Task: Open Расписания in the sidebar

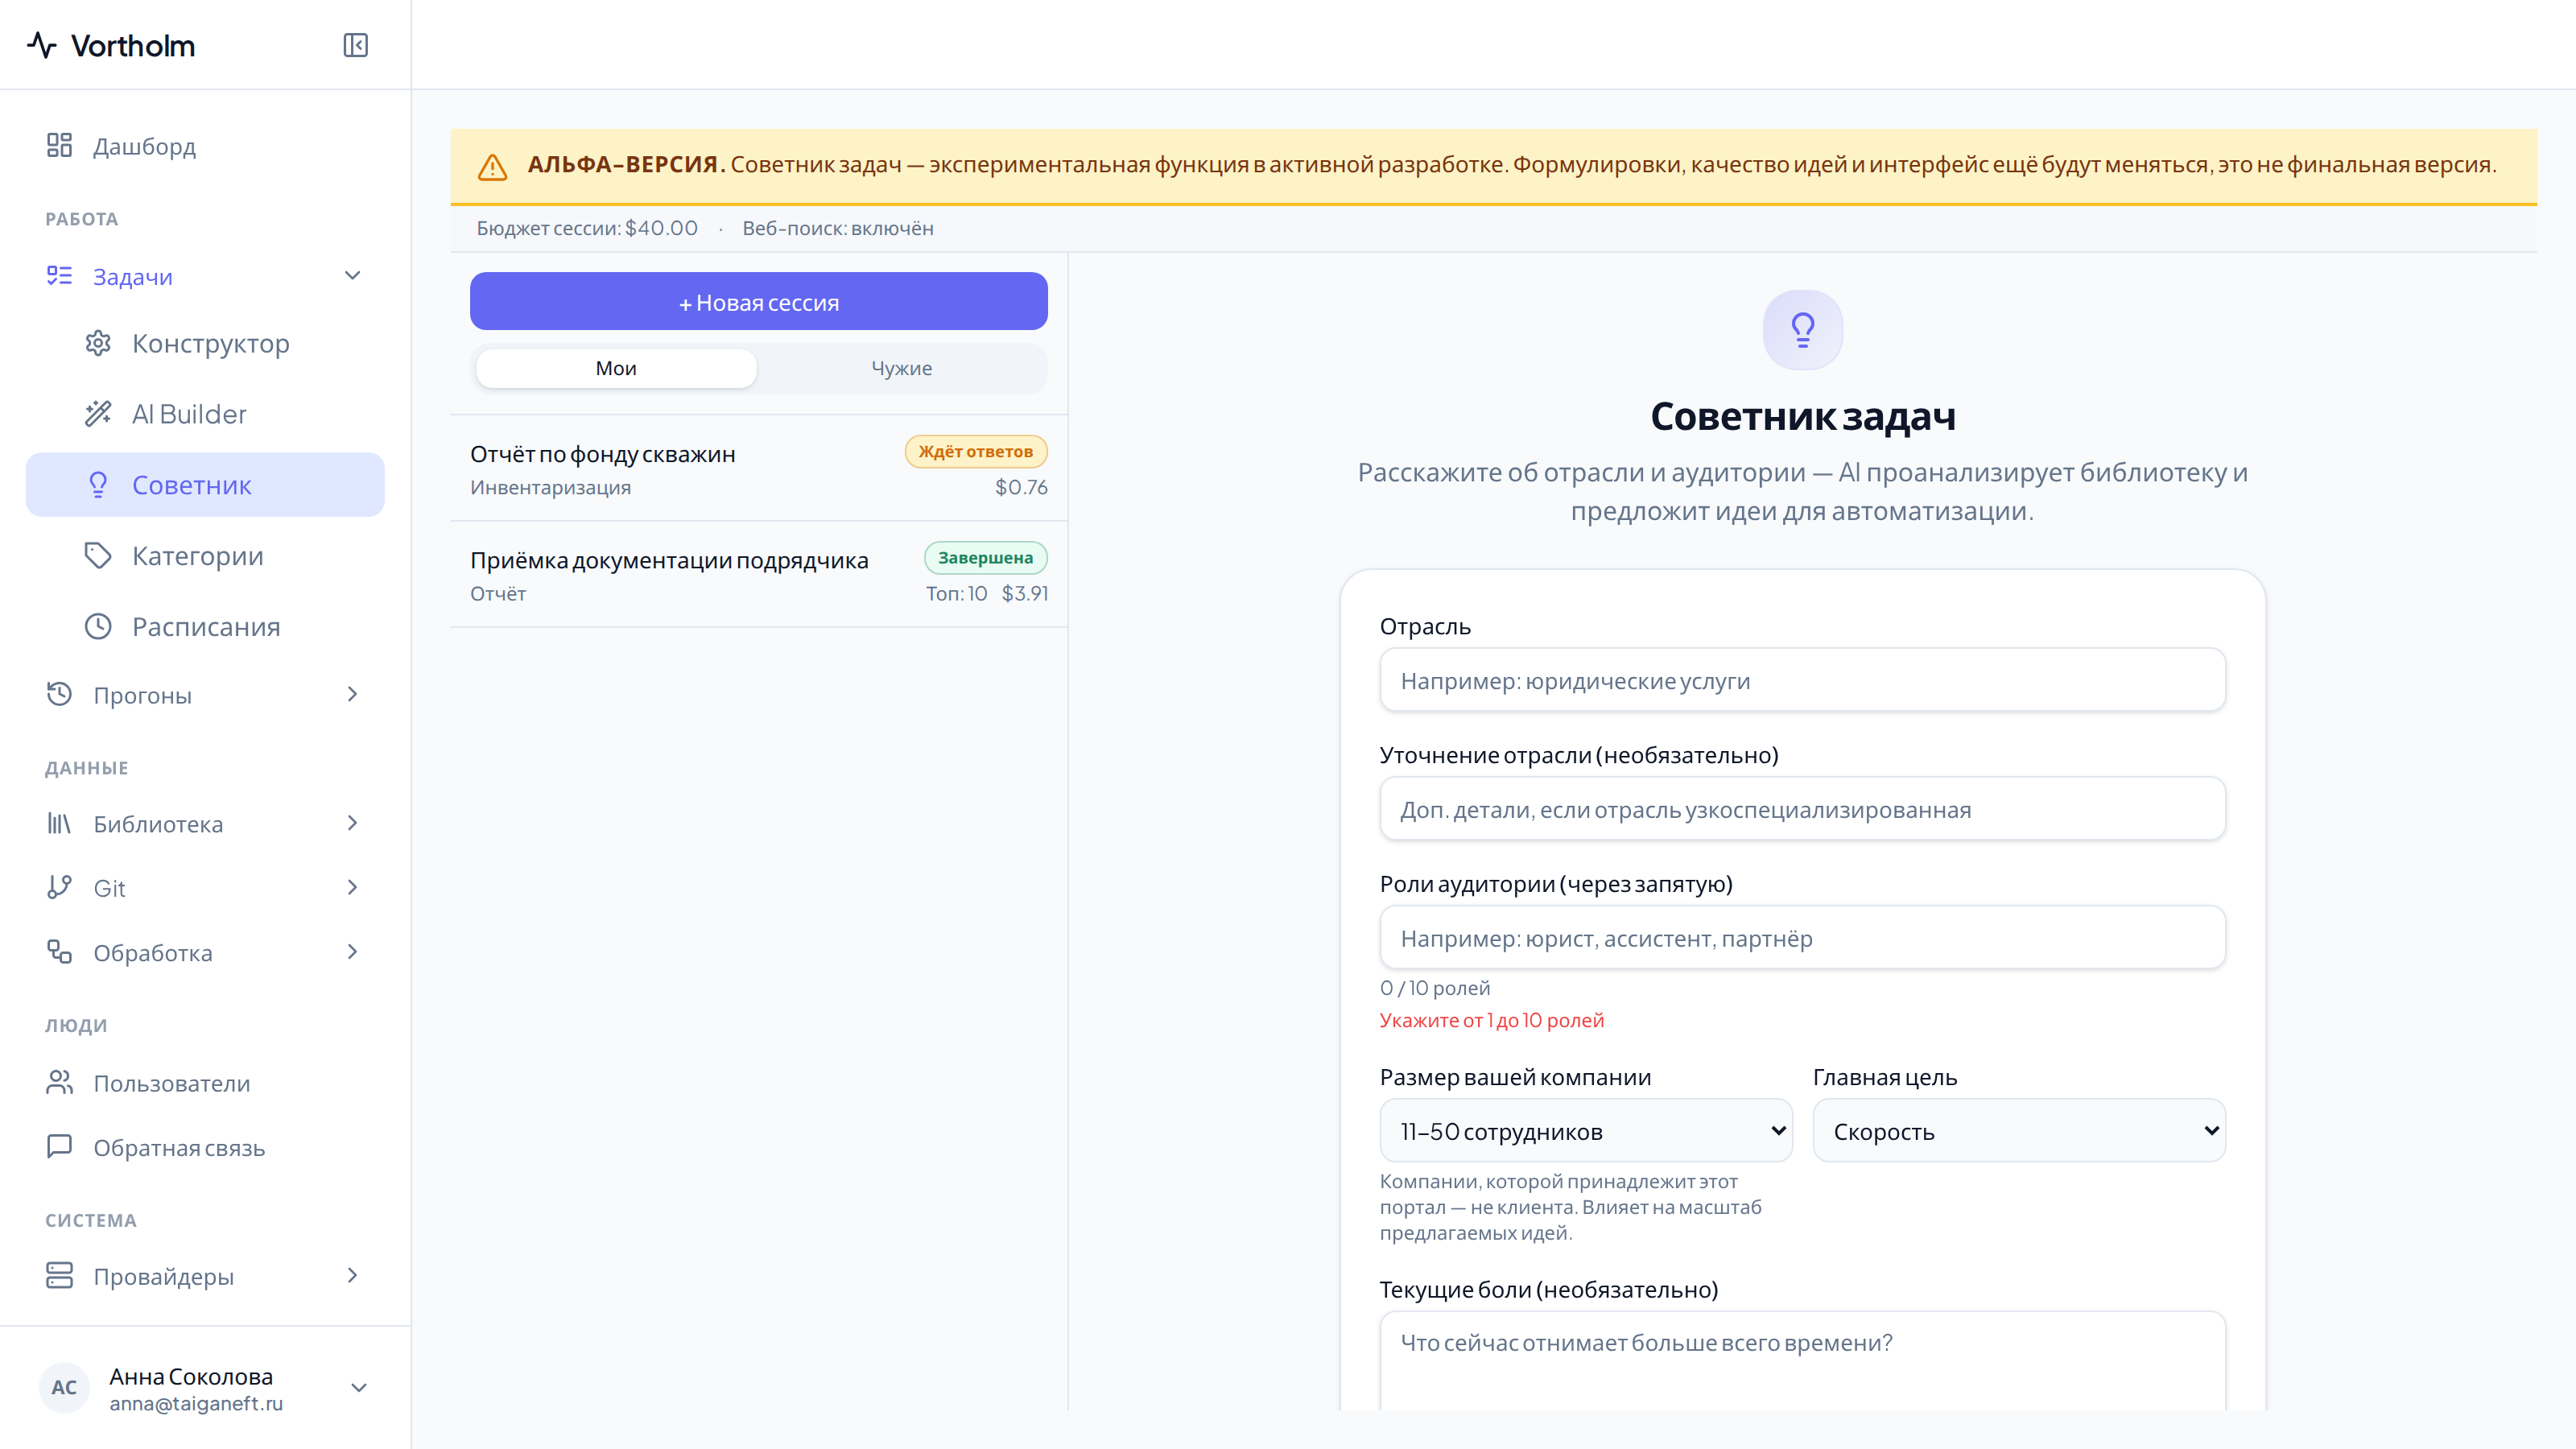Action: click(205, 627)
